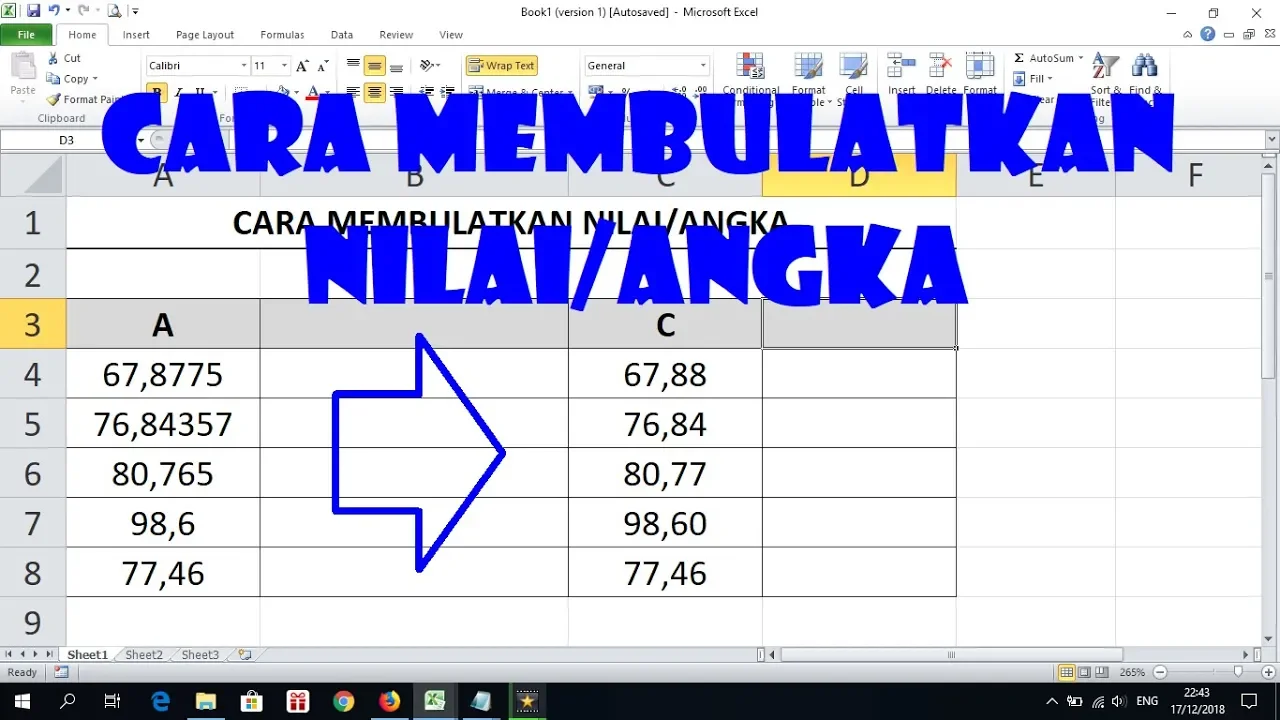1280x720 pixels.
Task: Open the Windows Start menu
Action: point(22,701)
